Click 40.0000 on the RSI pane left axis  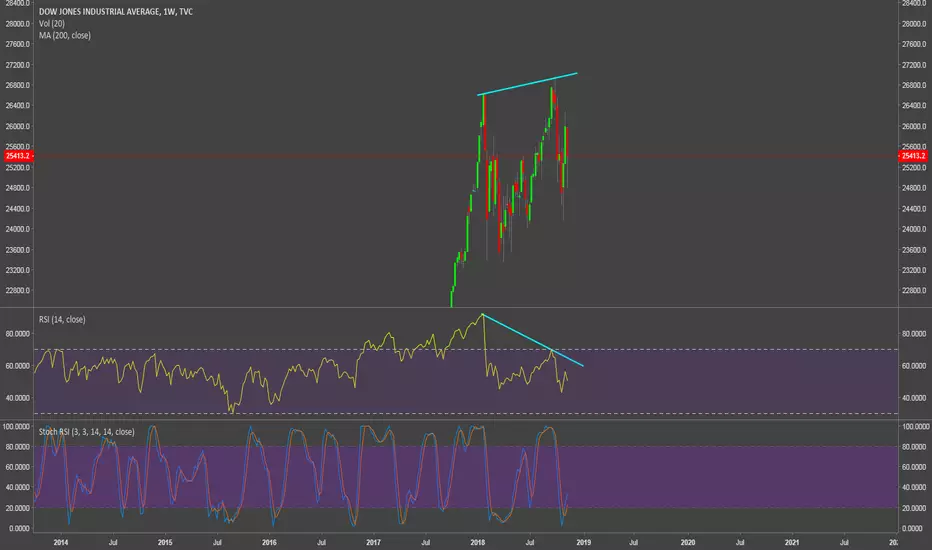click(x=18, y=398)
